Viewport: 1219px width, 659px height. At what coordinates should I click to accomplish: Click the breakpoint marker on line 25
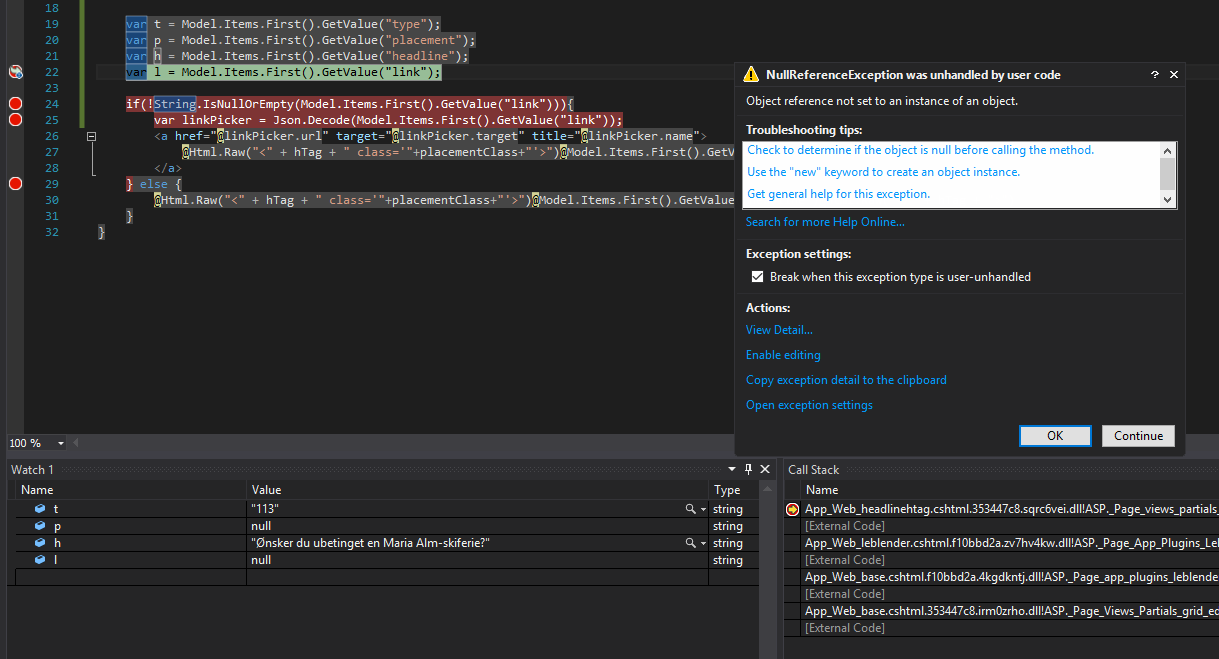(x=15, y=120)
